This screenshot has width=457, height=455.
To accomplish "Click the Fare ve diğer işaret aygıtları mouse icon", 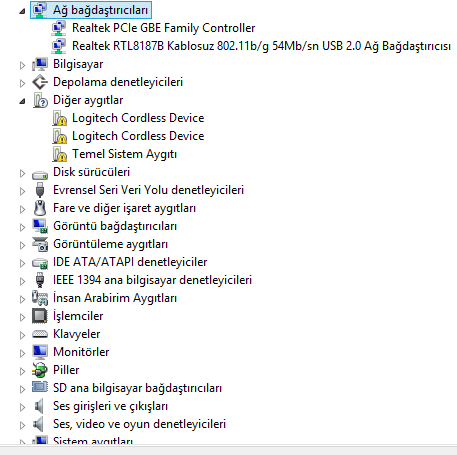I will [x=40, y=208].
